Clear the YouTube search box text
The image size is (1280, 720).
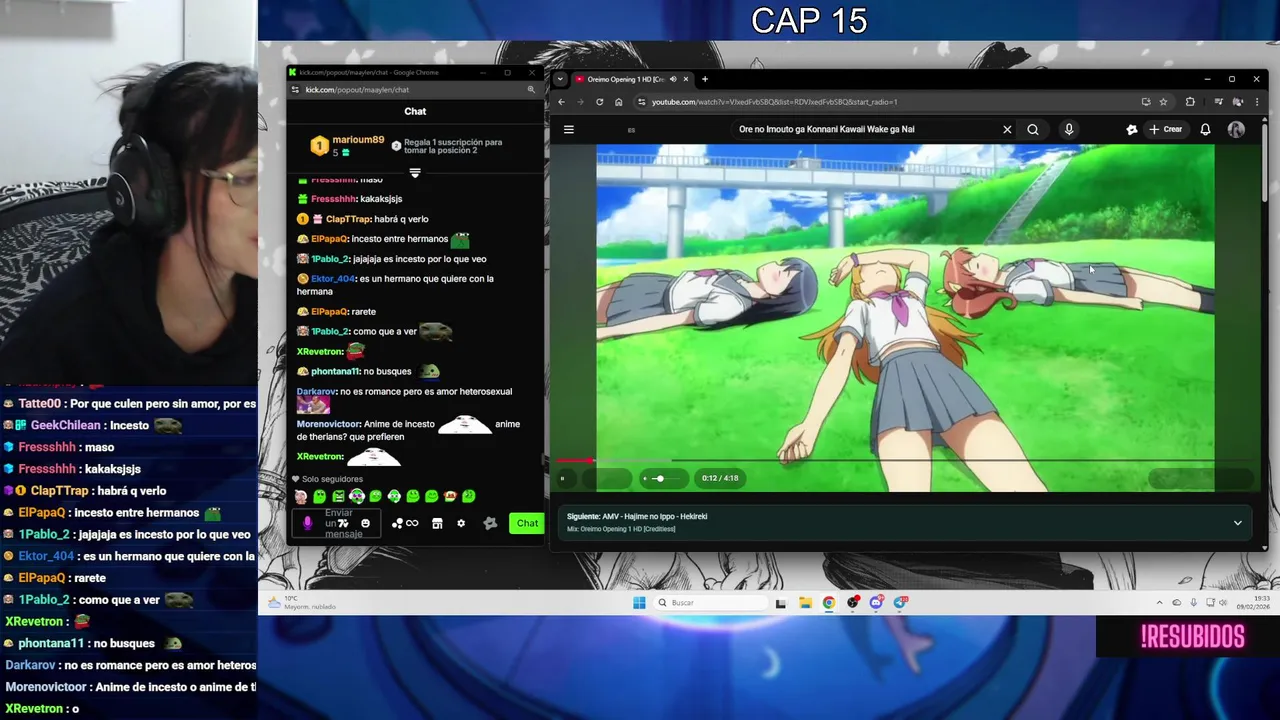pyautogui.click(x=1007, y=129)
